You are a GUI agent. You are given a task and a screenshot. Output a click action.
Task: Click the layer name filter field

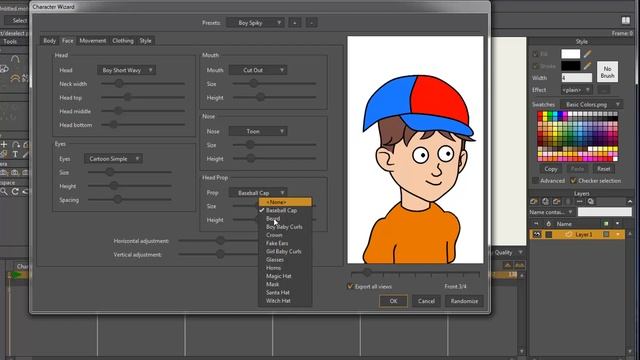604,212
